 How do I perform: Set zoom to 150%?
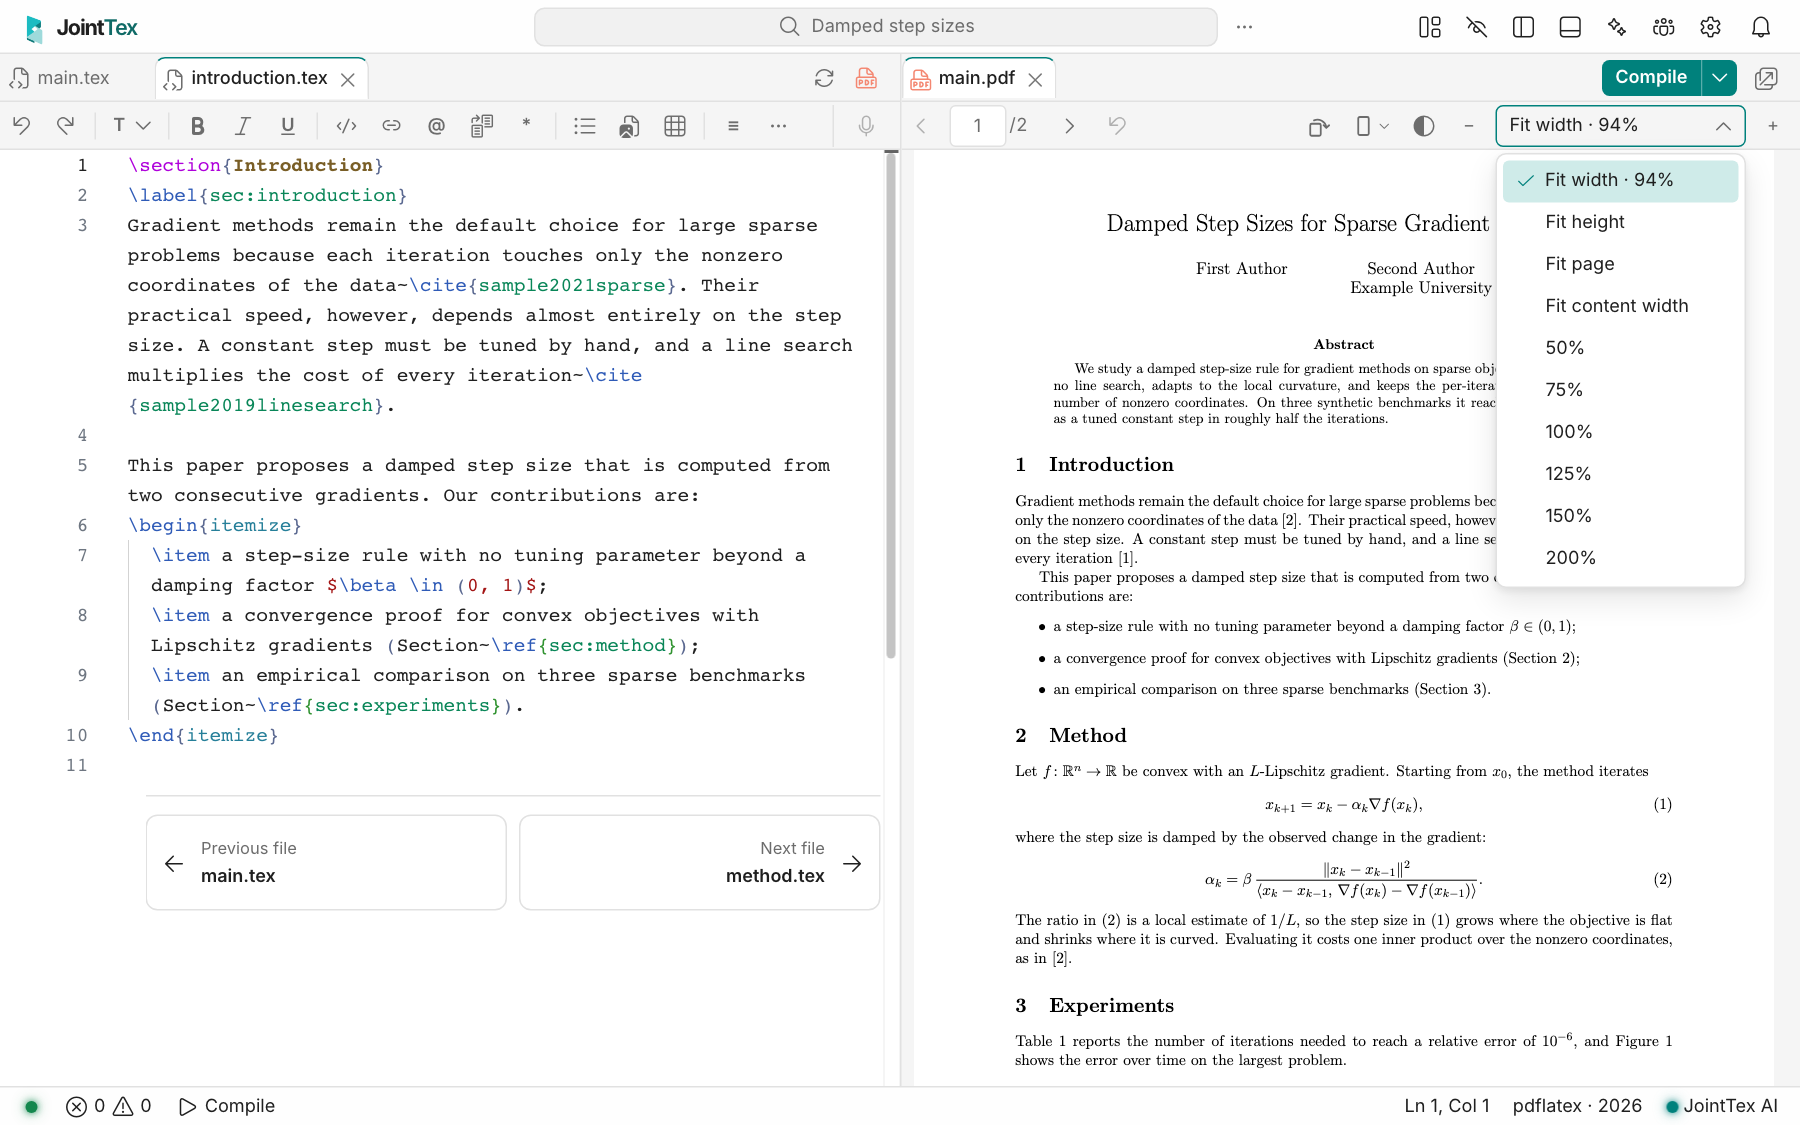pyautogui.click(x=1620, y=516)
